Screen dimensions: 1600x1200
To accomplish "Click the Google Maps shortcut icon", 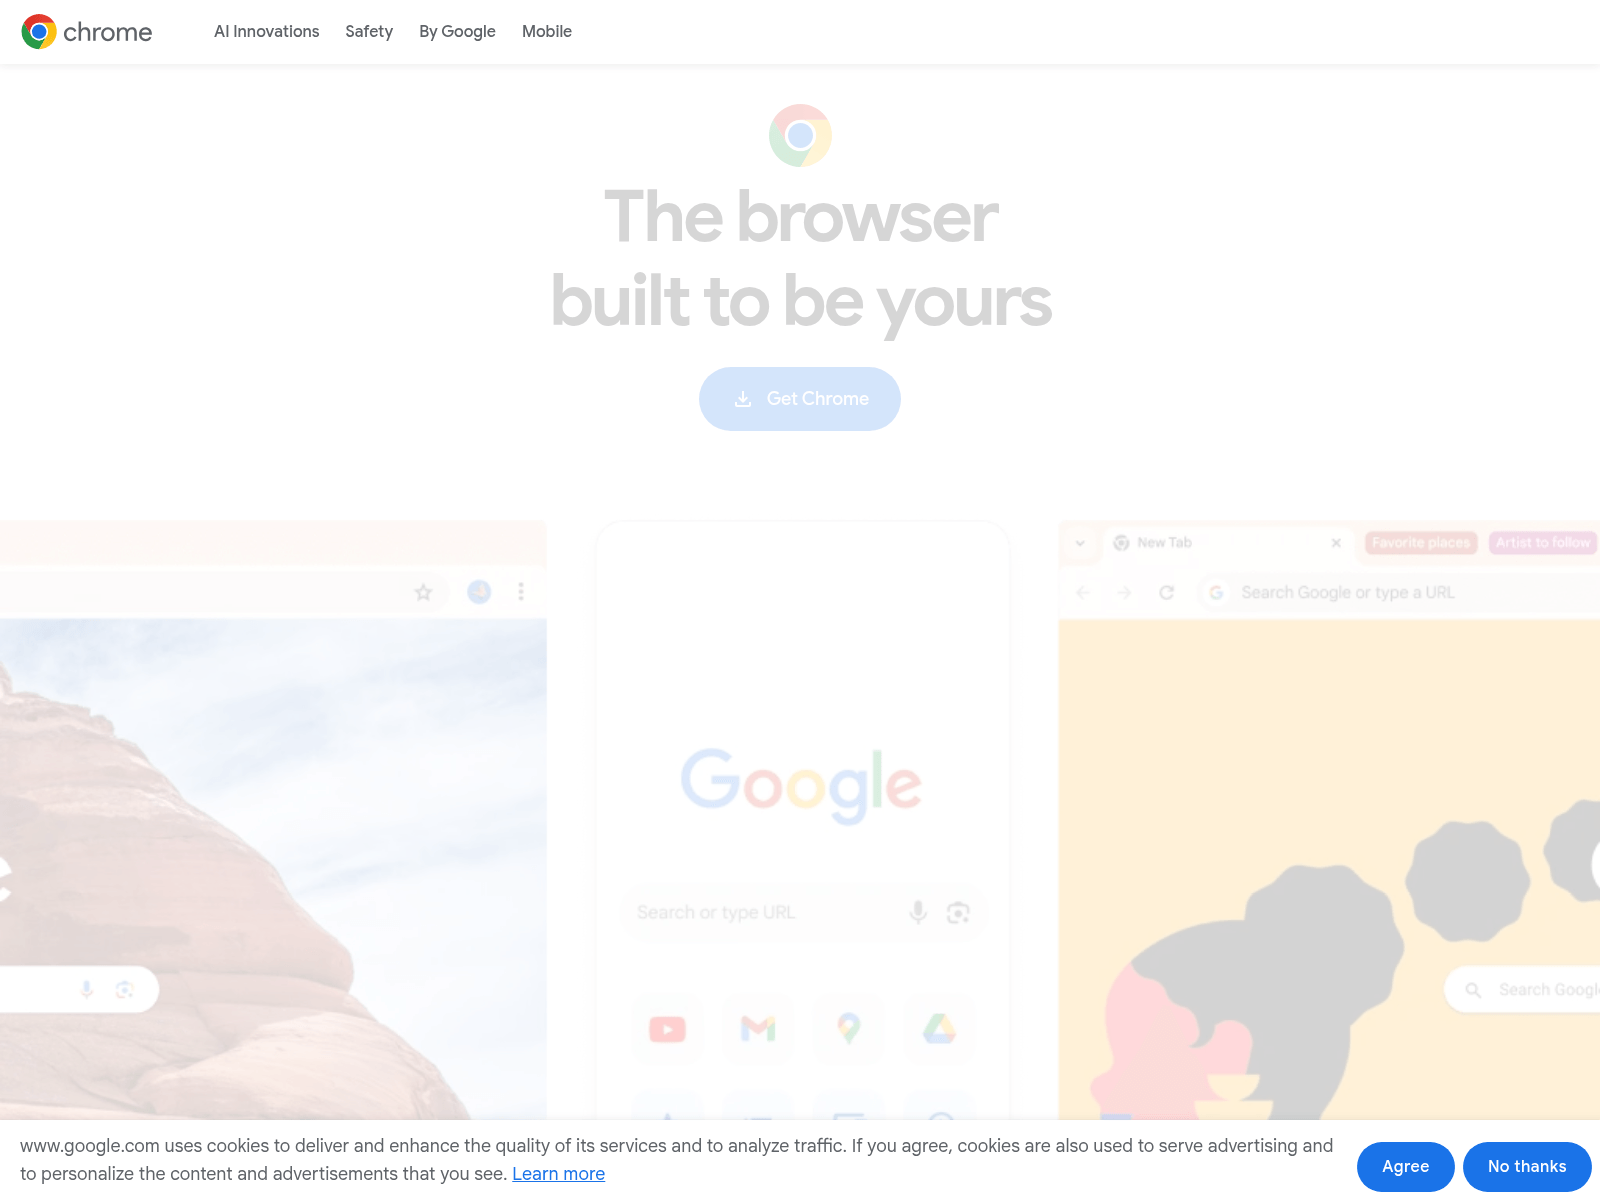I will click(x=848, y=1028).
